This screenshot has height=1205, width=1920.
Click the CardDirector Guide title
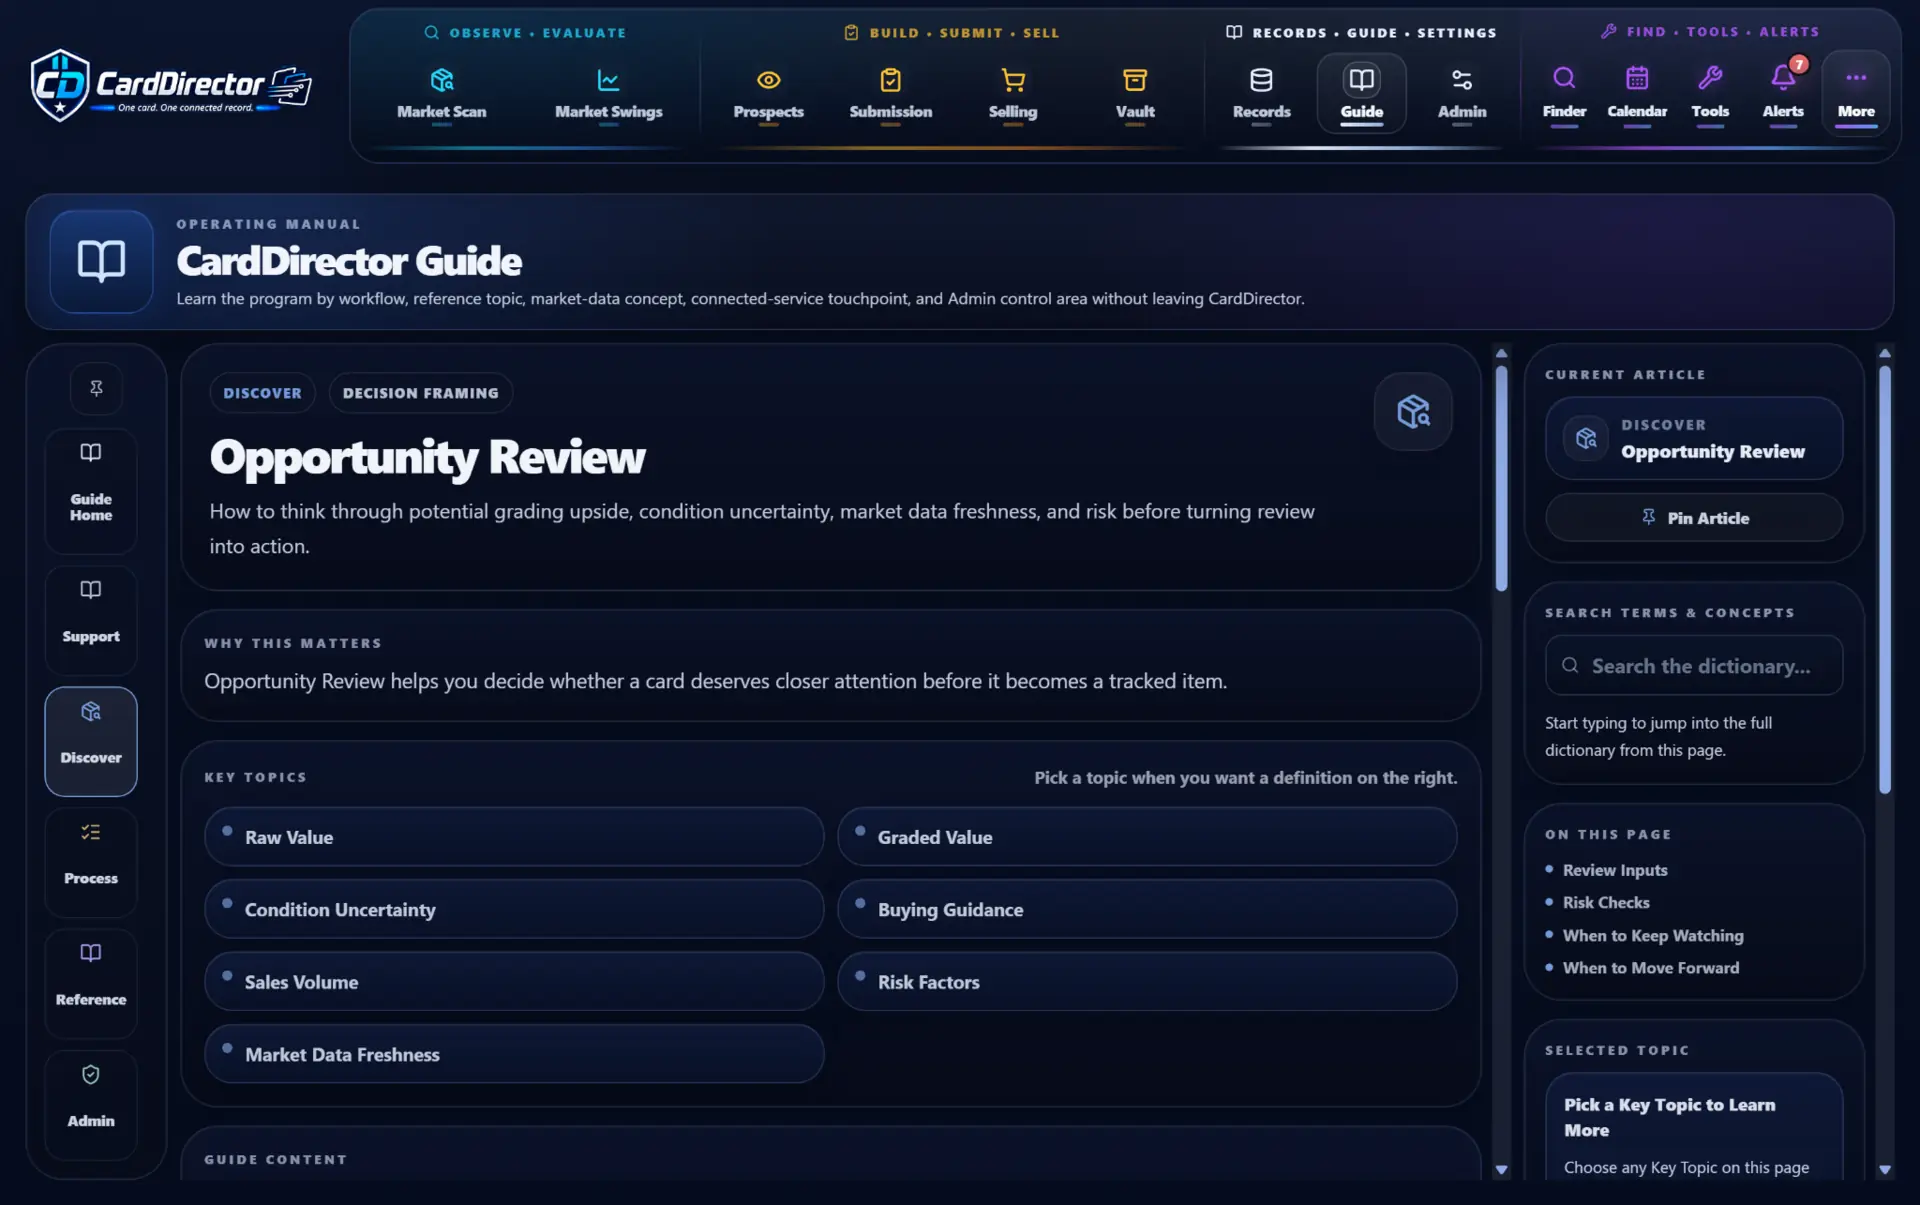tap(349, 261)
